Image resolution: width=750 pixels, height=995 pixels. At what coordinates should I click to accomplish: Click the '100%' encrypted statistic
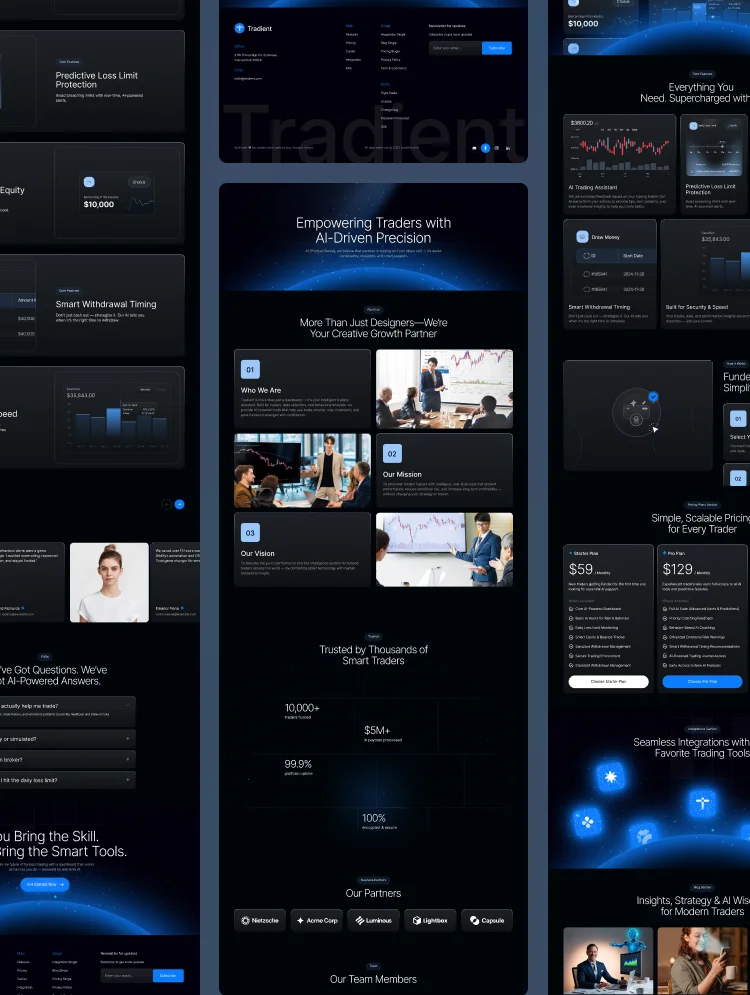point(374,818)
